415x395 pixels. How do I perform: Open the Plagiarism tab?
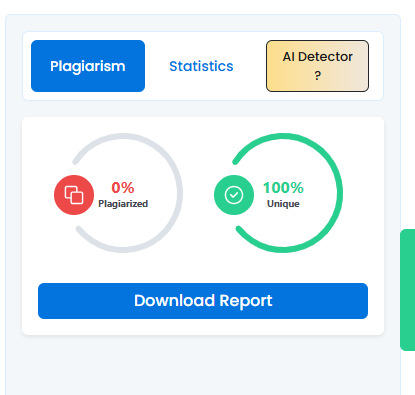pyautogui.click(x=88, y=66)
